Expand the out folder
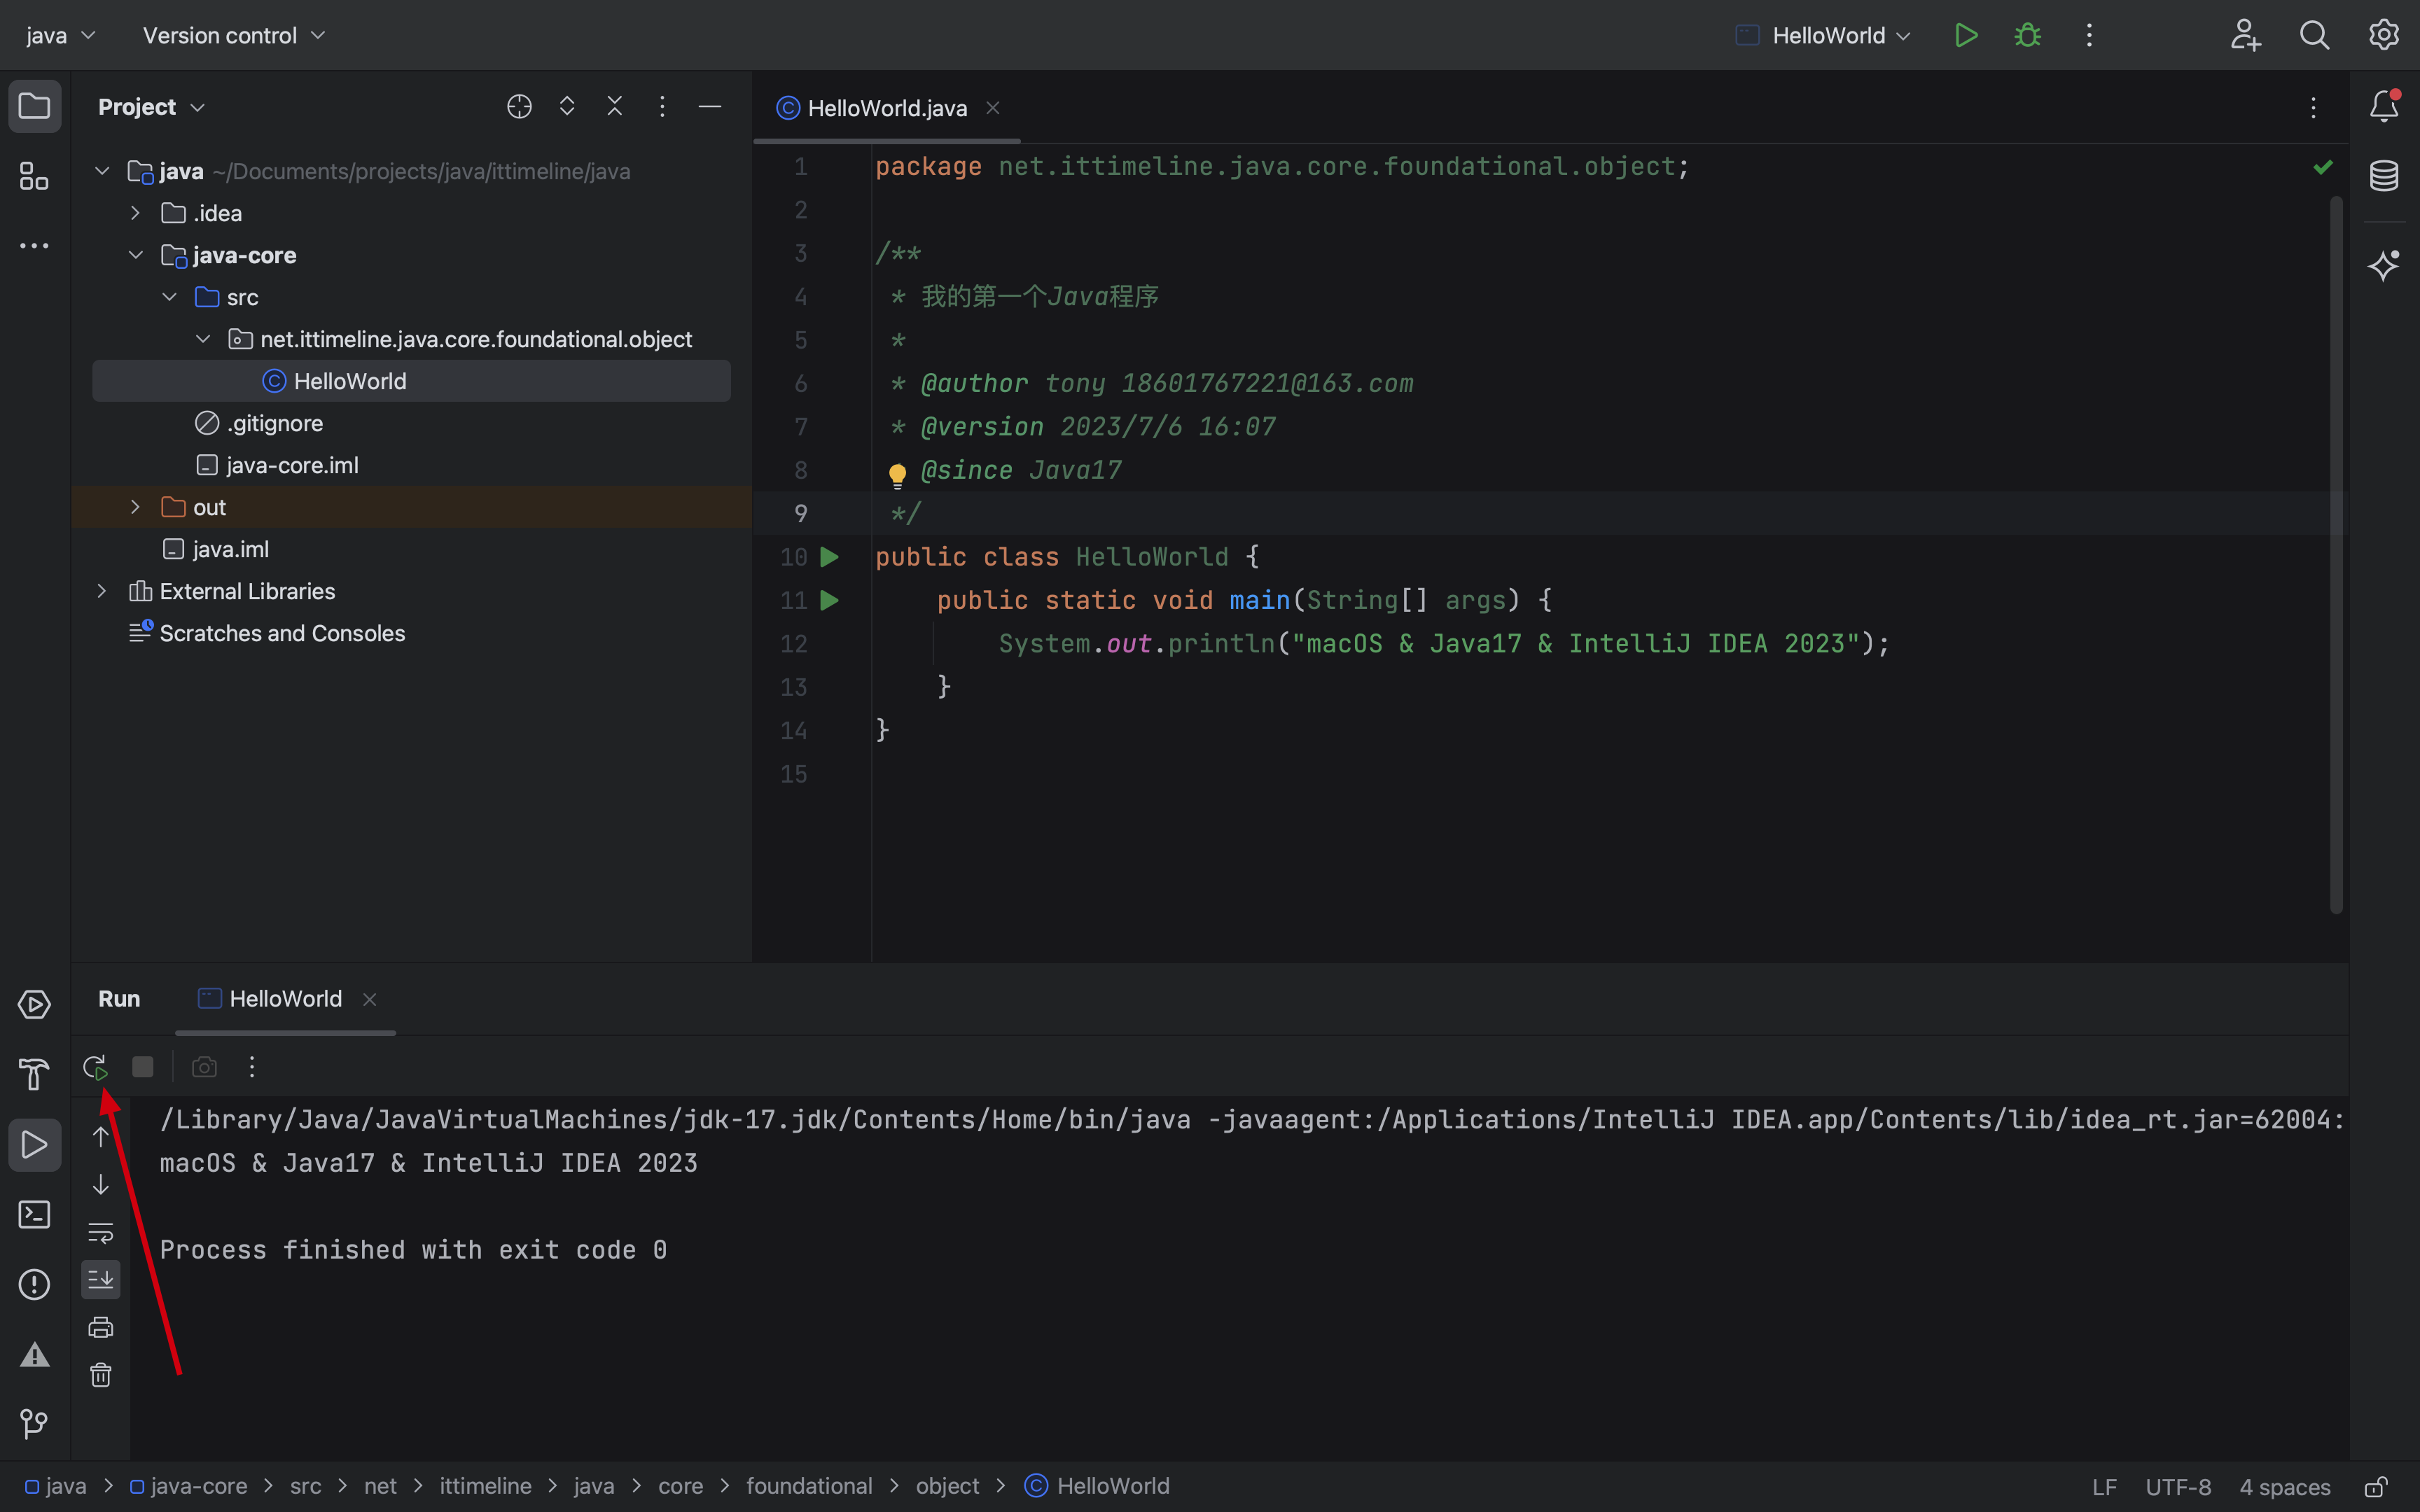Viewport: 2420px width, 1512px height. (136, 507)
